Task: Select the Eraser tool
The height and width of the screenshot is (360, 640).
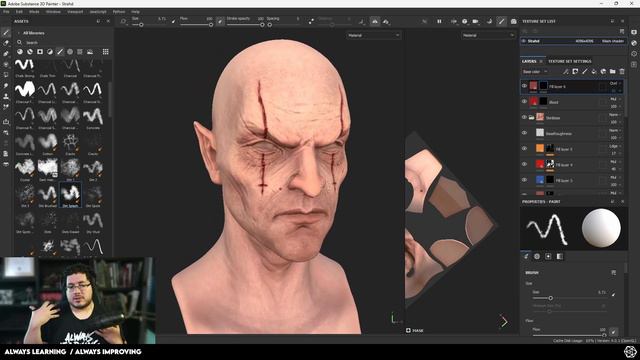Action: tap(6, 43)
